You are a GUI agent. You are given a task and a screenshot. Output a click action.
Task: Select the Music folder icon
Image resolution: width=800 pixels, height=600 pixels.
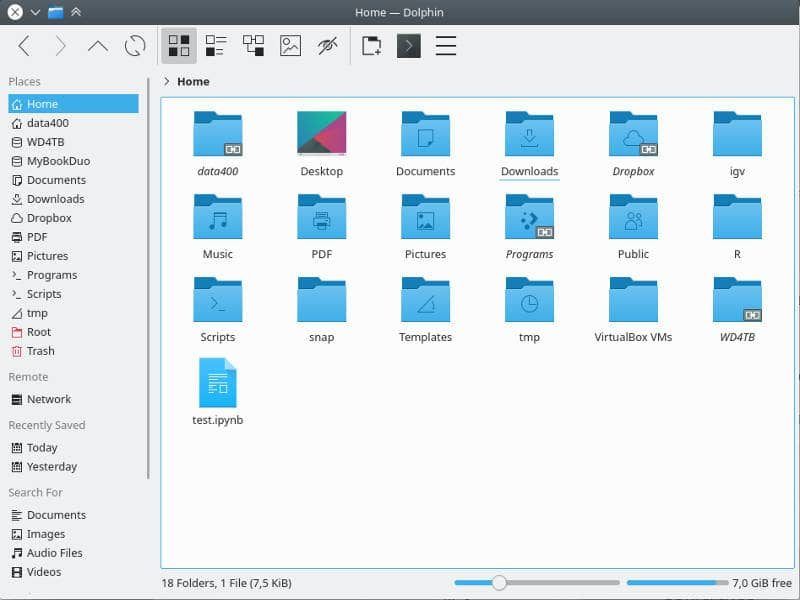[218, 217]
